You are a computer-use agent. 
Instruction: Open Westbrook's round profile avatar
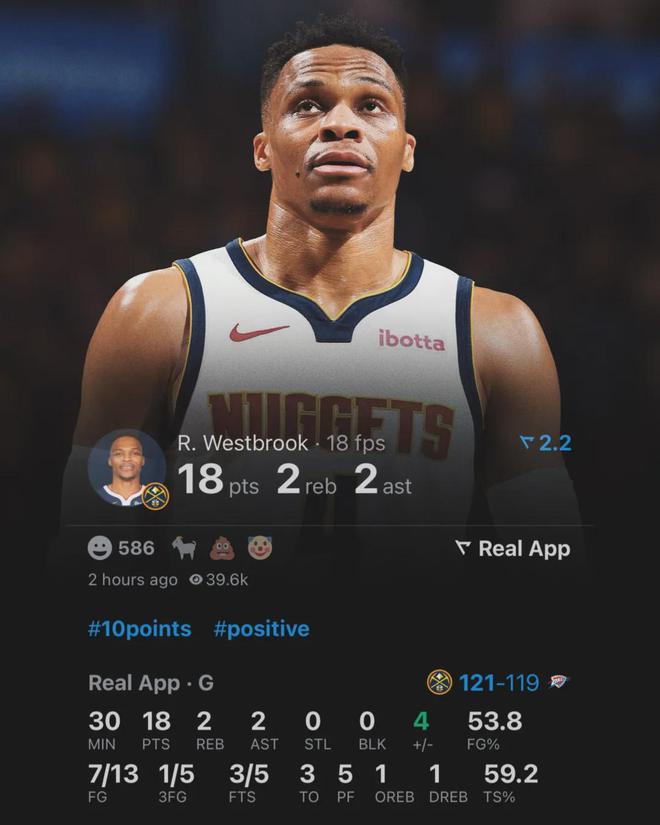127,468
